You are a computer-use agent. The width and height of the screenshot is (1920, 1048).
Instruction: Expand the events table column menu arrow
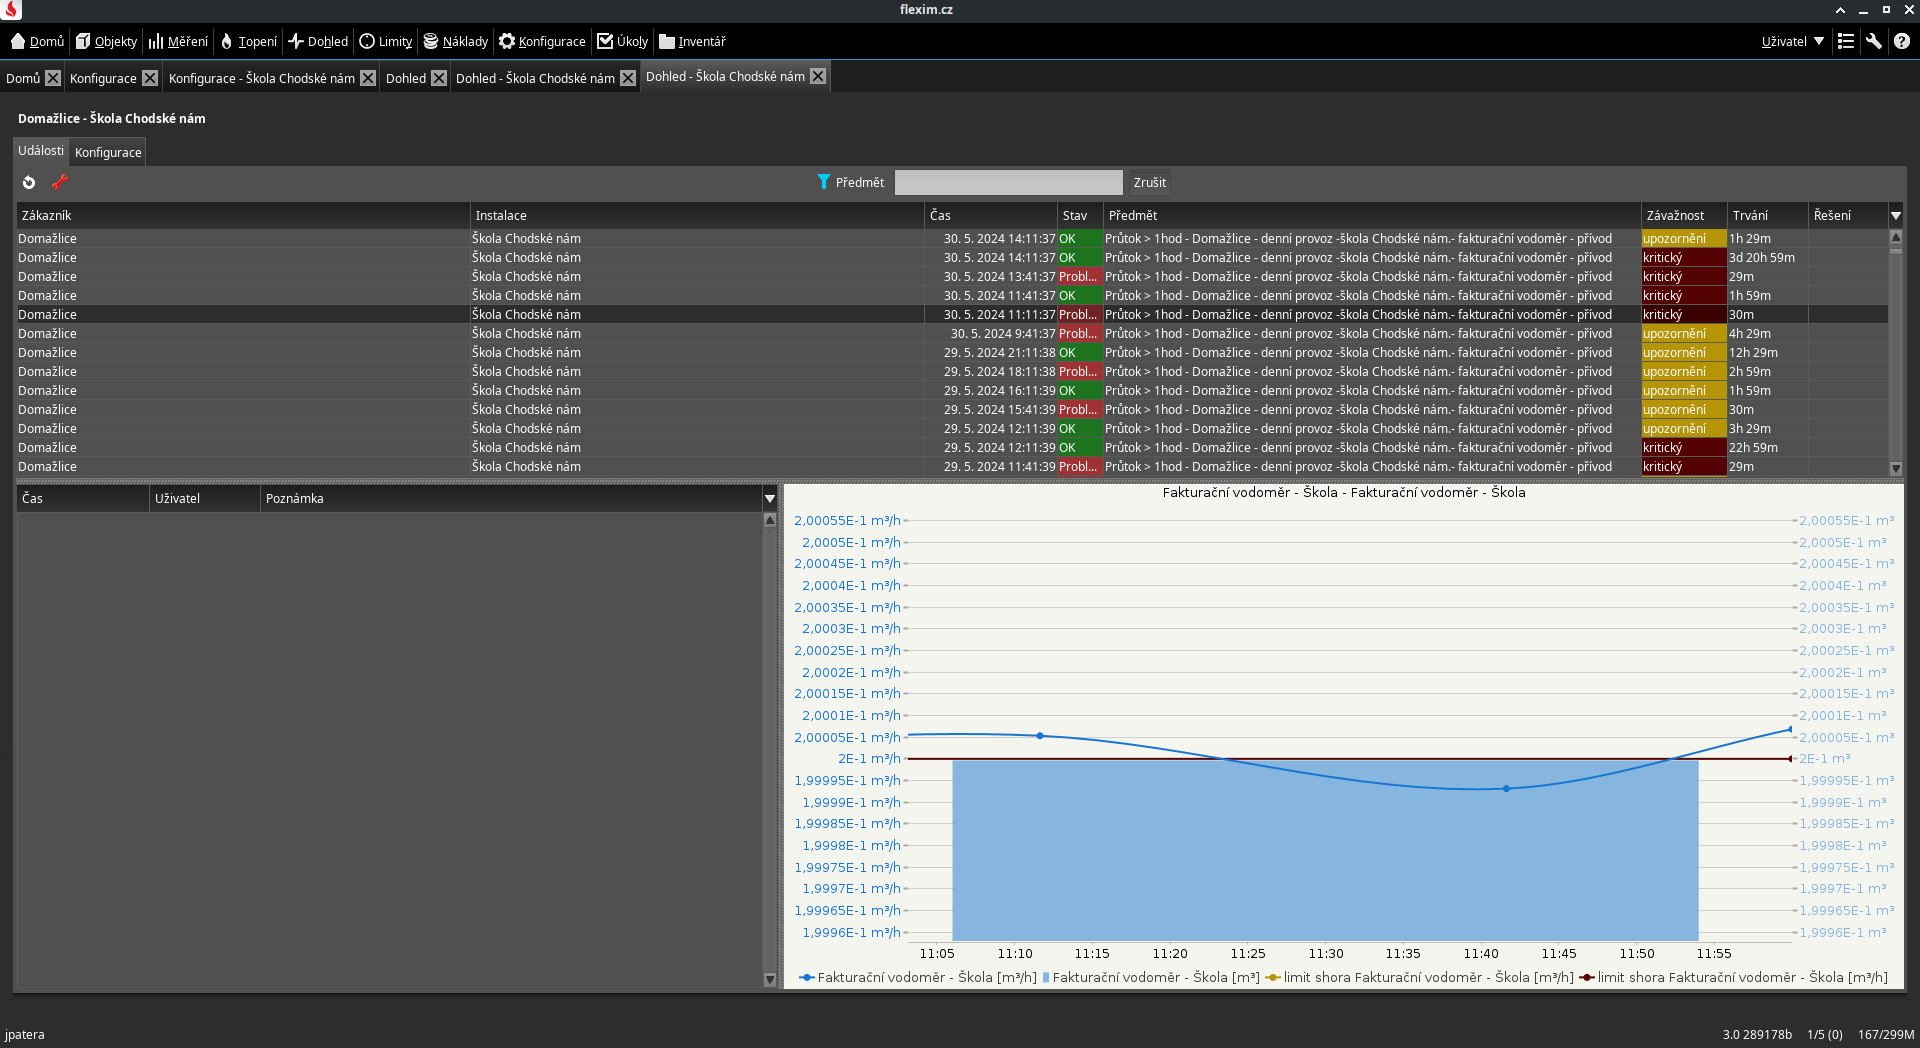1895,216
